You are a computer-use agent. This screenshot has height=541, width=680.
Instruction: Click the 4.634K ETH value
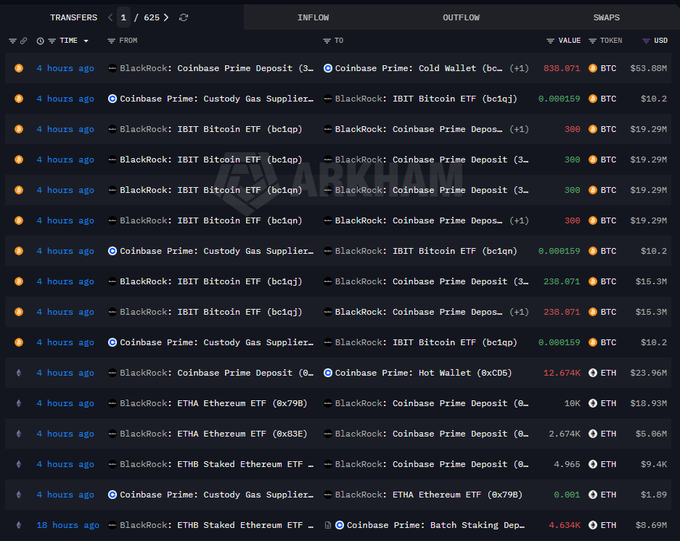[x=564, y=525]
